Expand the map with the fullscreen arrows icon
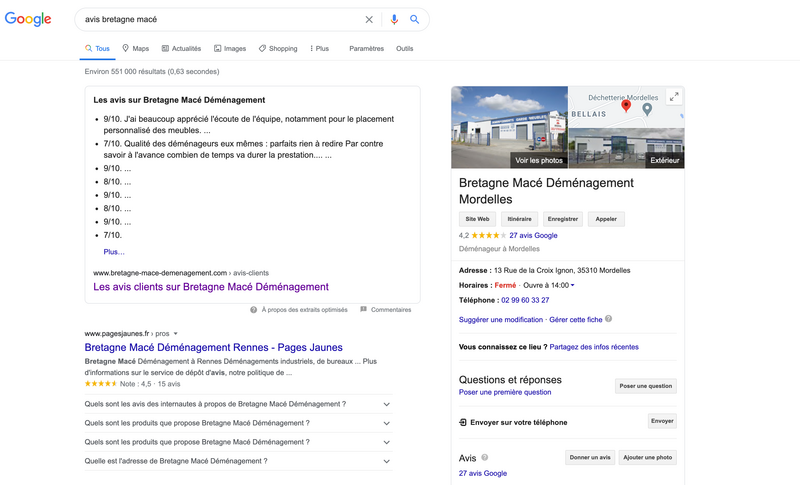The height and width of the screenshot is (485, 800). click(x=674, y=96)
